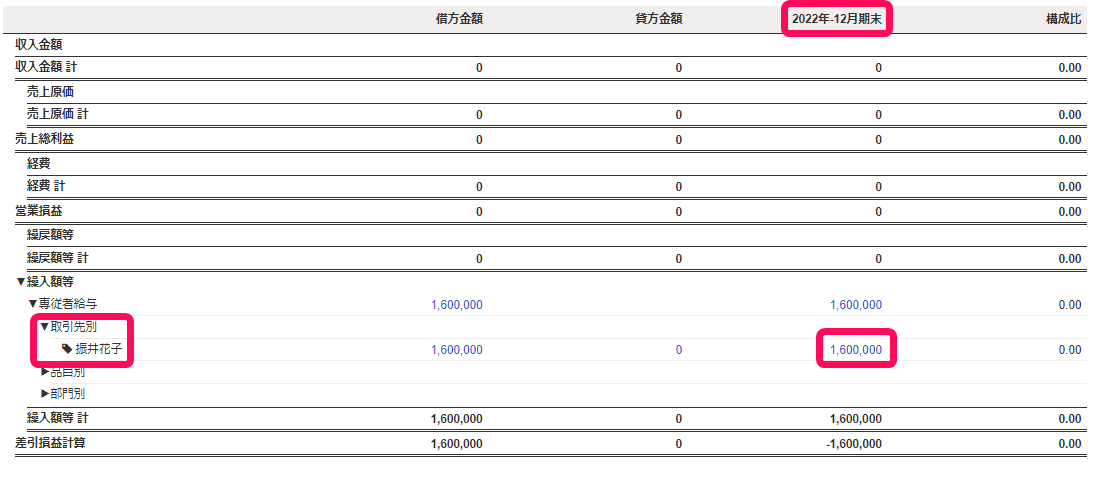Select the 営業損益 row label
The height and width of the screenshot is (478, 1093).
(39, 210)
